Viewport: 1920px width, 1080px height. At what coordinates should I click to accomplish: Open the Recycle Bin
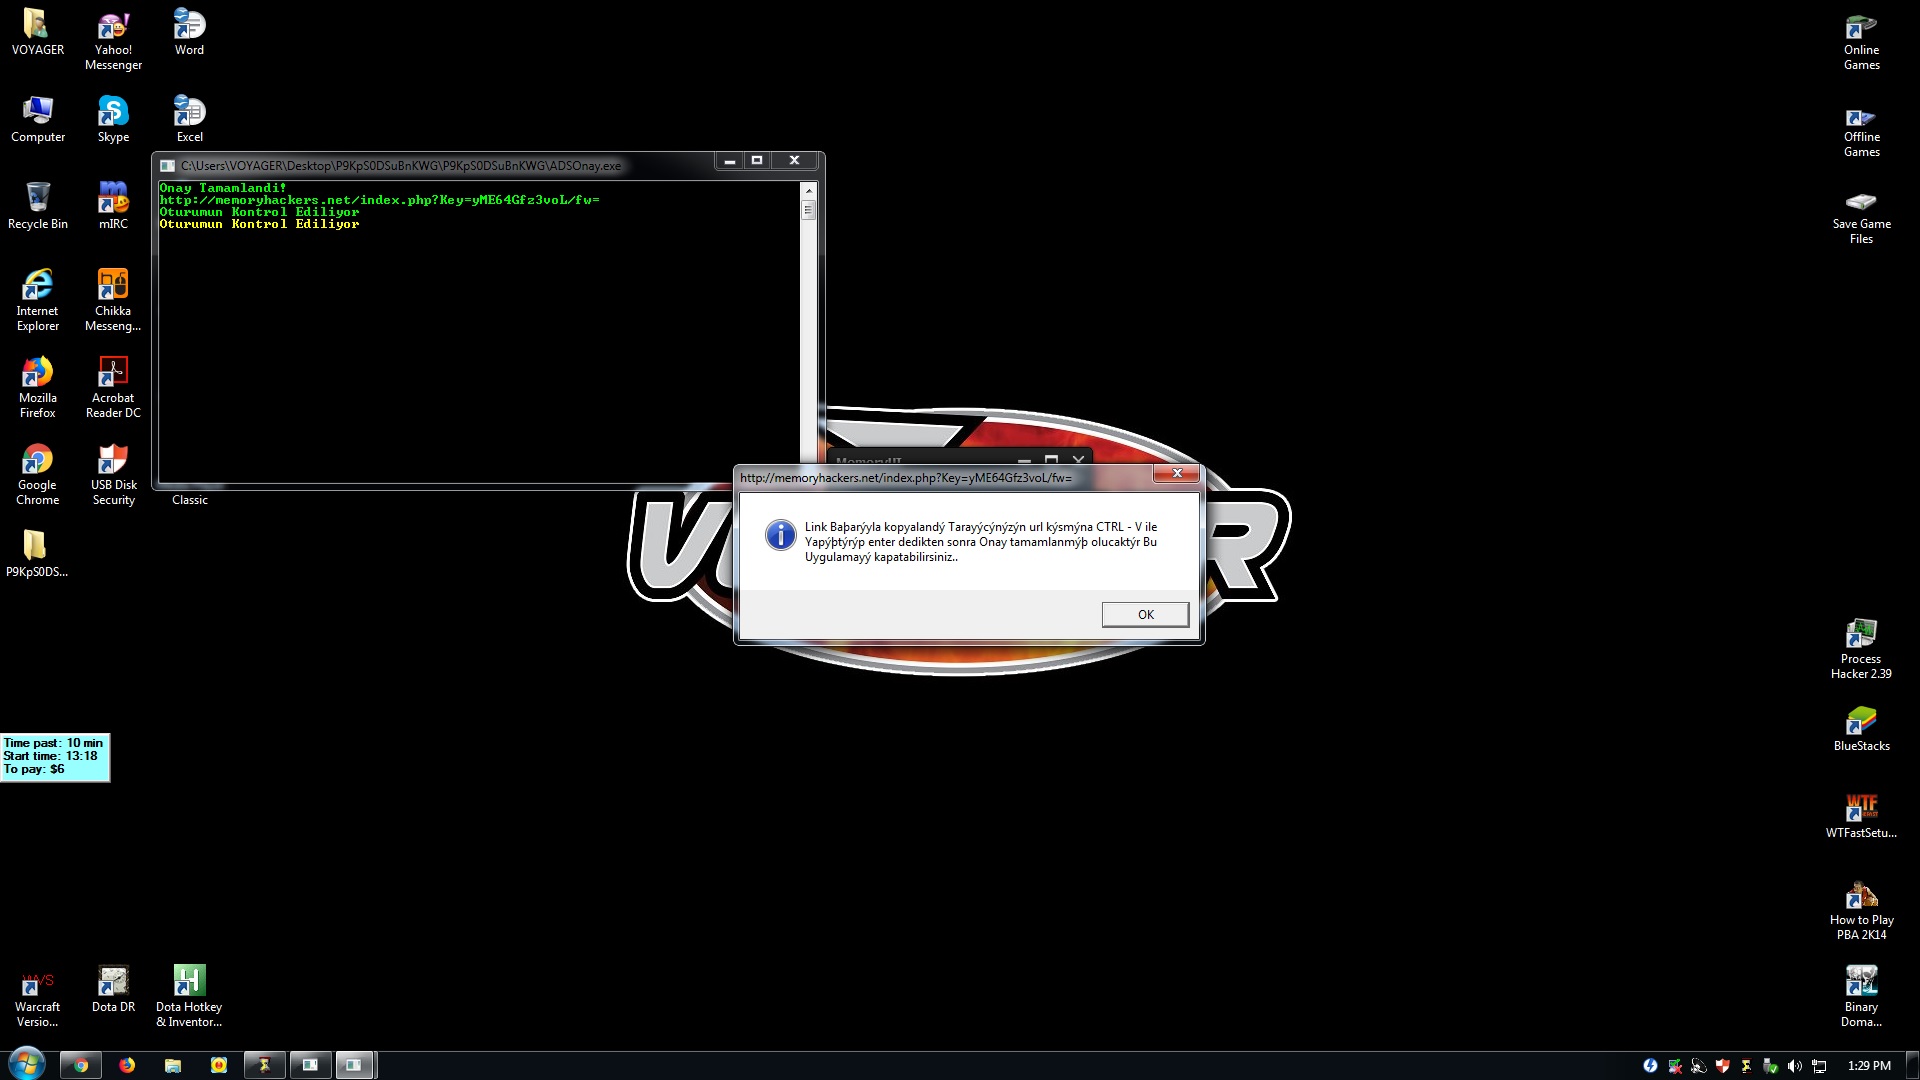pos(37,206)
